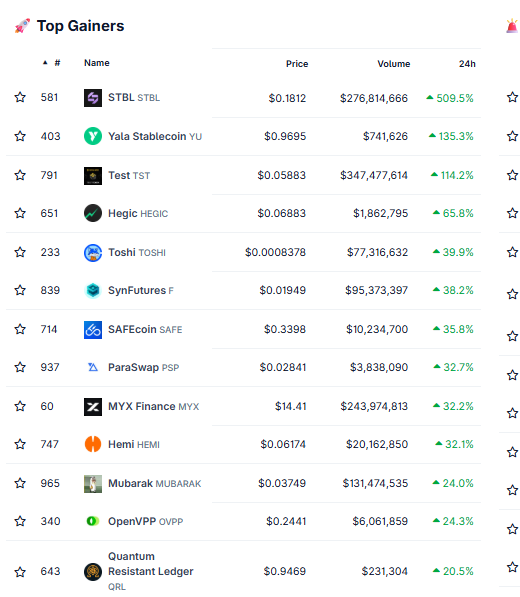Click the Mubarak thumbnail image
Viewport: 520px width, 597px height.
pyautogui.click(x=93, y=484)
